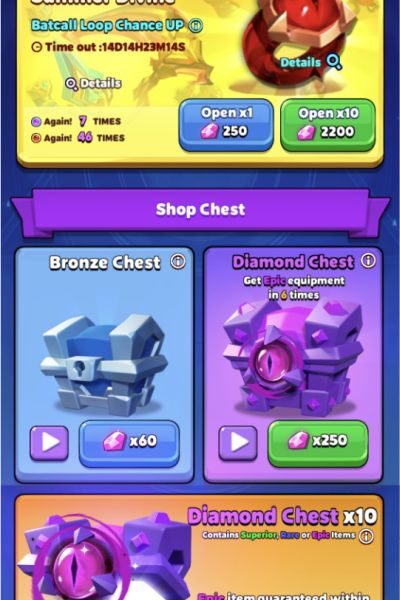Tap the Diamond Chest x10 info icon
This screenshot has height=600, width=400.
tap(366, 536)
